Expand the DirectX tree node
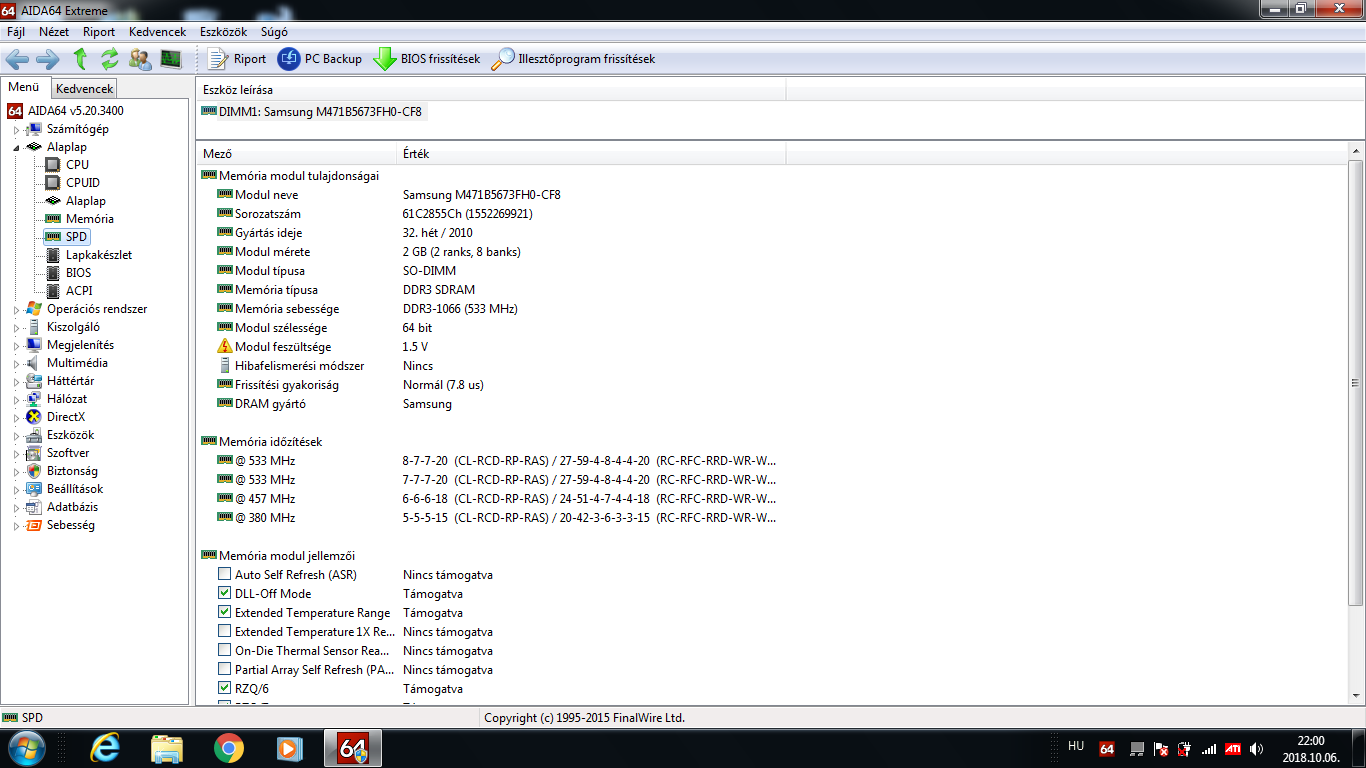Screen dimensions: 1366x768 [x=15, y=417]
